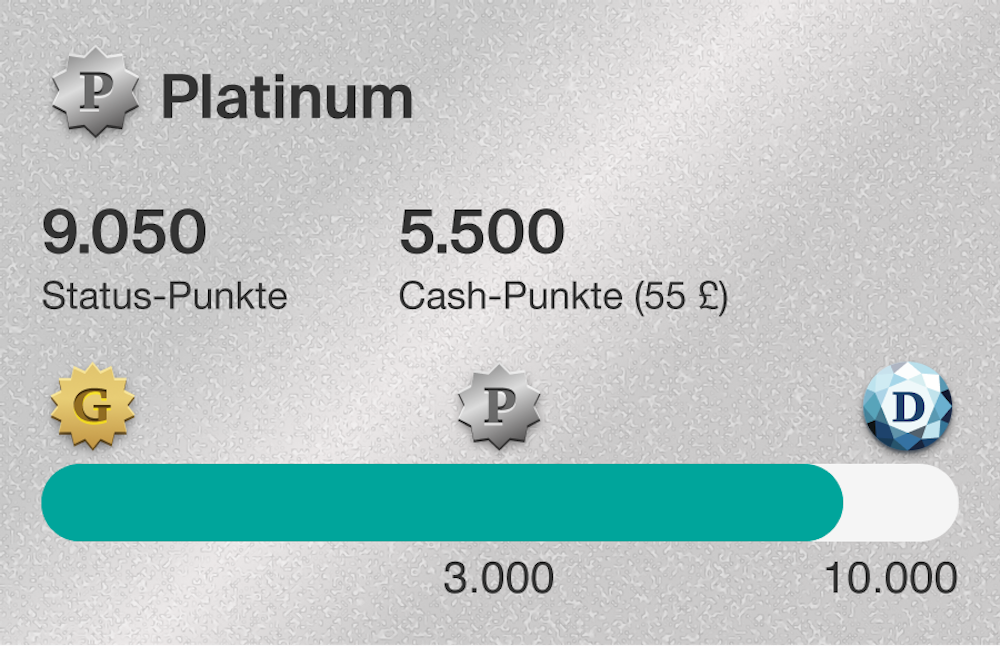
Task: Tap the Status-Punkte label
Action: coord(165,296)
